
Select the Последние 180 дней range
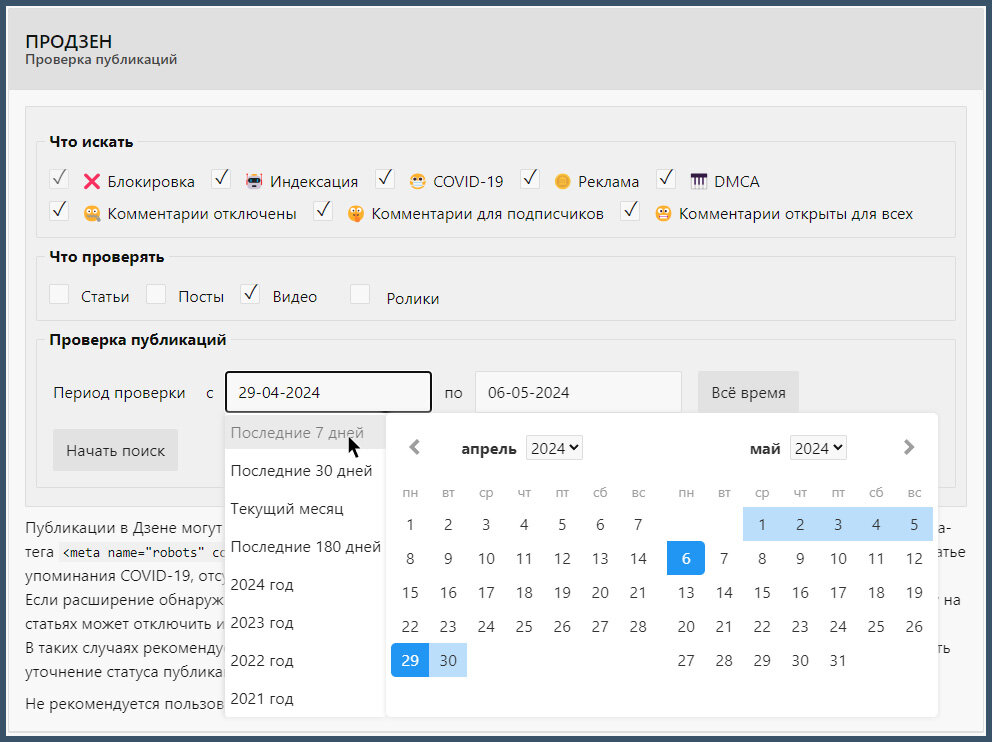tap(305, 547)
